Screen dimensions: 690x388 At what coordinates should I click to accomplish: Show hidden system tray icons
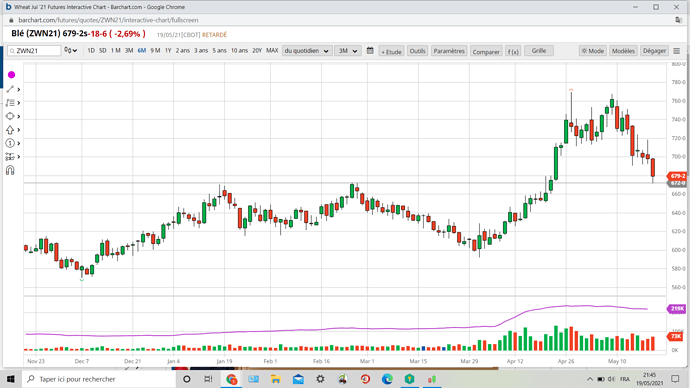tap(590, 379)
